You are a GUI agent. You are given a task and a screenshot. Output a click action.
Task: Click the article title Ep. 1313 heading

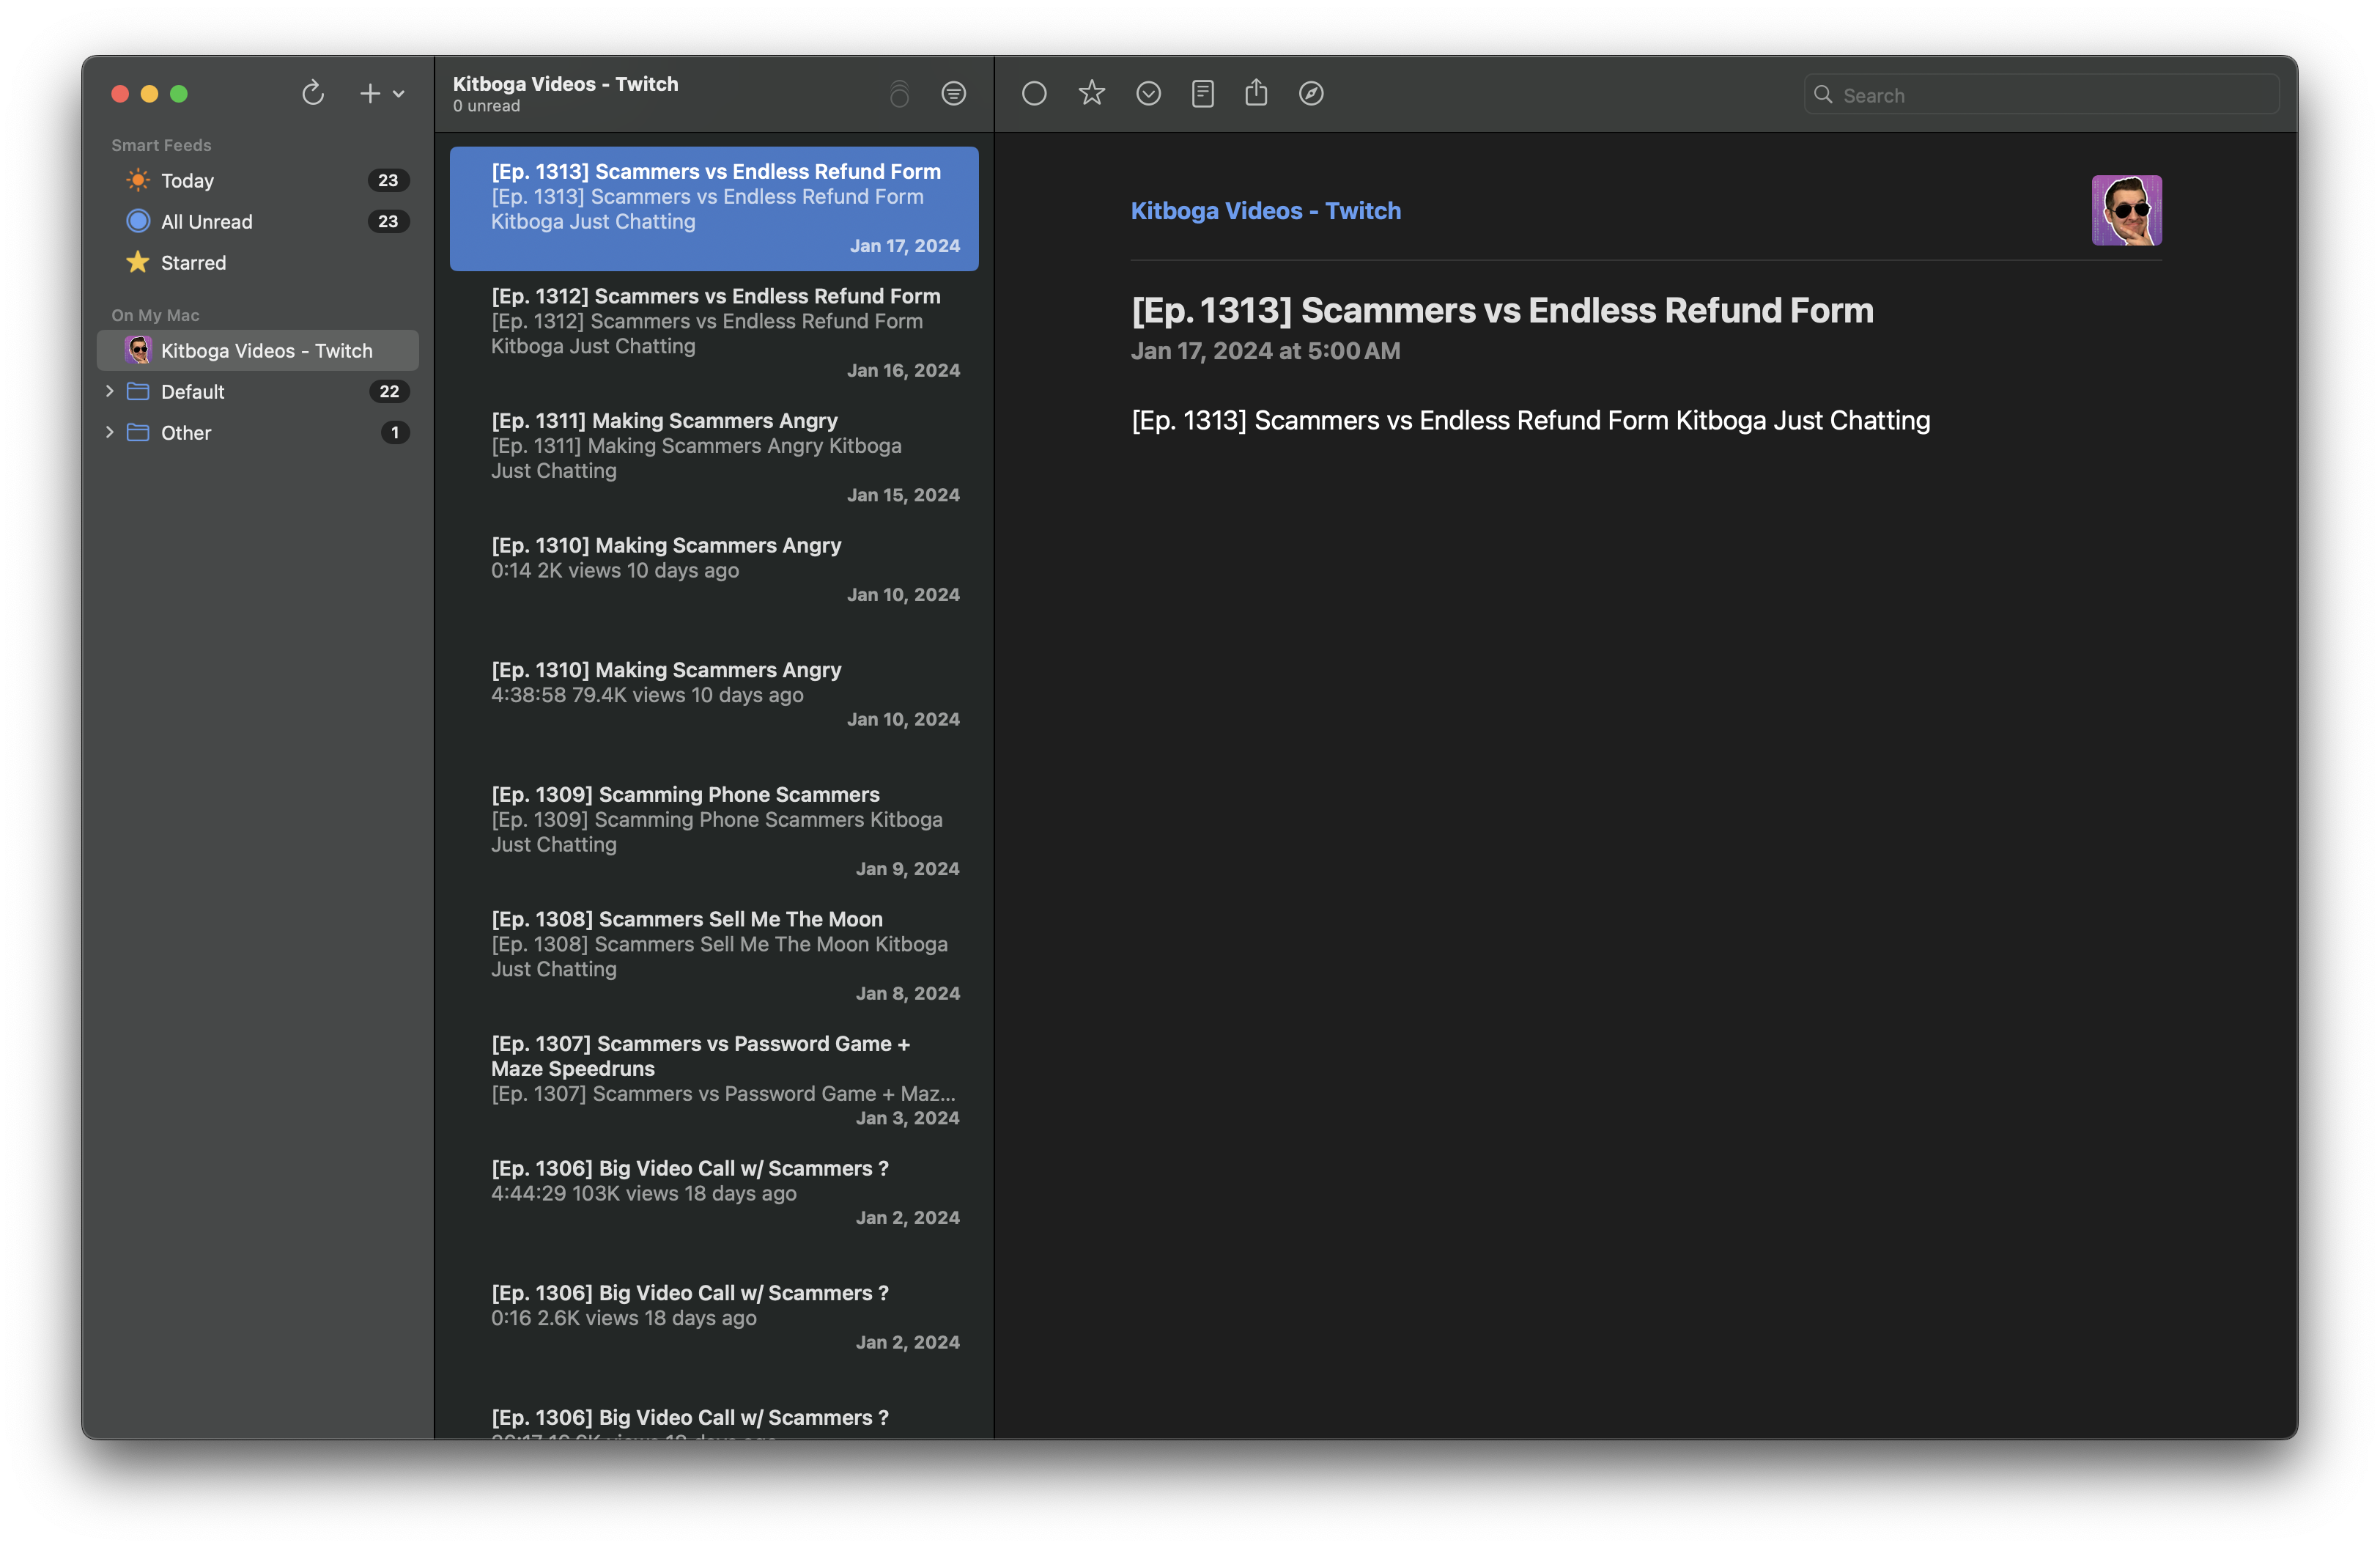point(1502,310)
